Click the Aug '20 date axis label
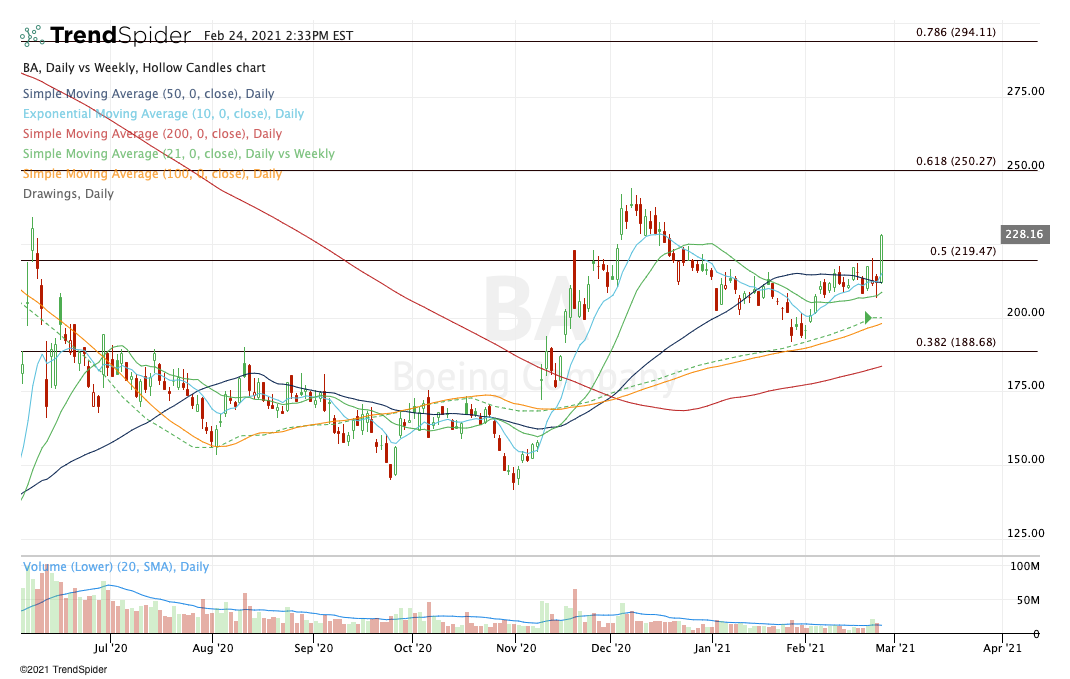The height and width of the screenshot is (679, 1070). point(213,648)
